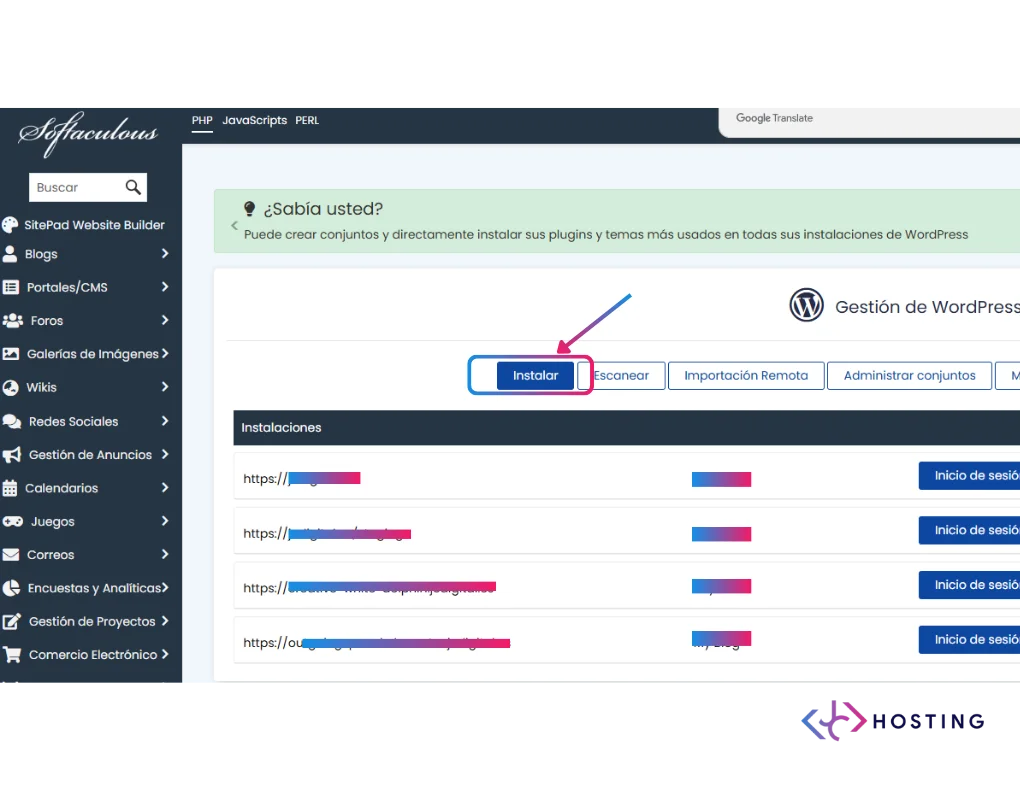Click the Google Translate bar
This screenshot has height=800, width=1020.
(x=870, y=122)
